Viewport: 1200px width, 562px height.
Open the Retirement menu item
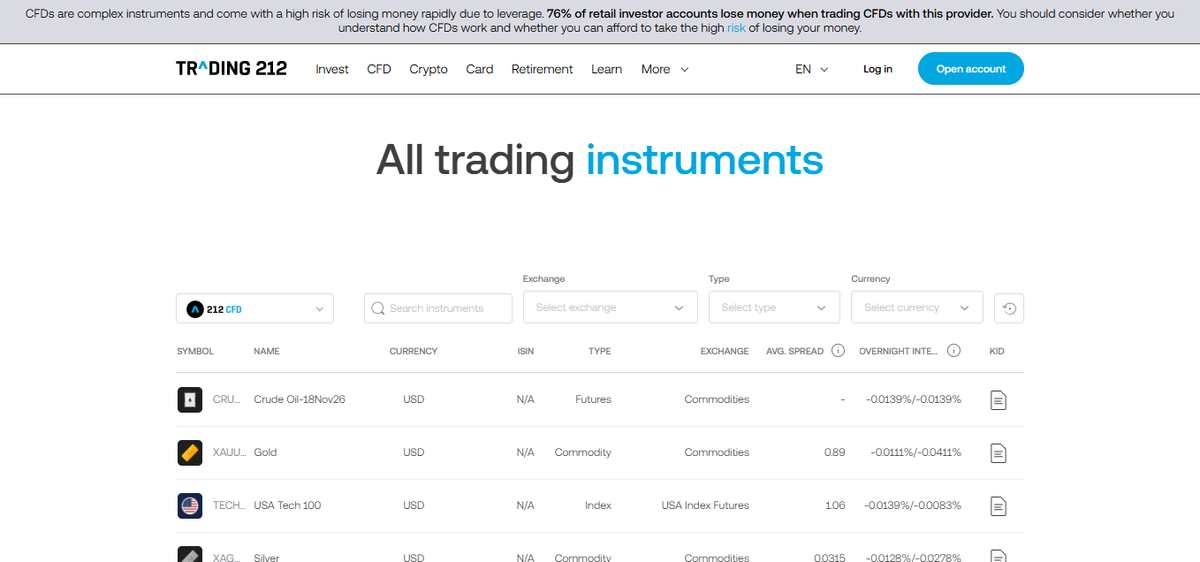coord(542,69)
